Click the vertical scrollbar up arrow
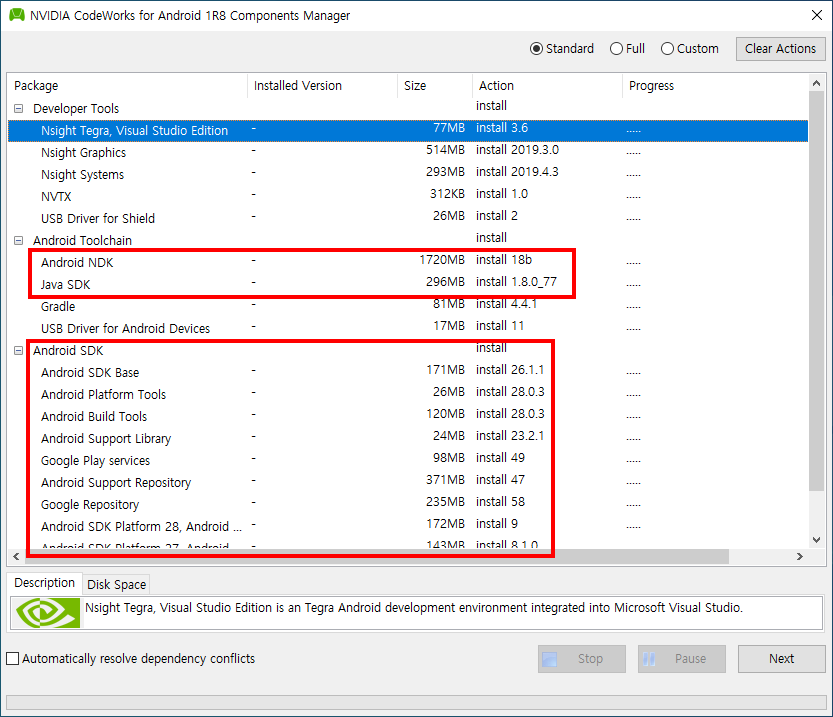Screen dimensions: 833x717 point(817,83)
